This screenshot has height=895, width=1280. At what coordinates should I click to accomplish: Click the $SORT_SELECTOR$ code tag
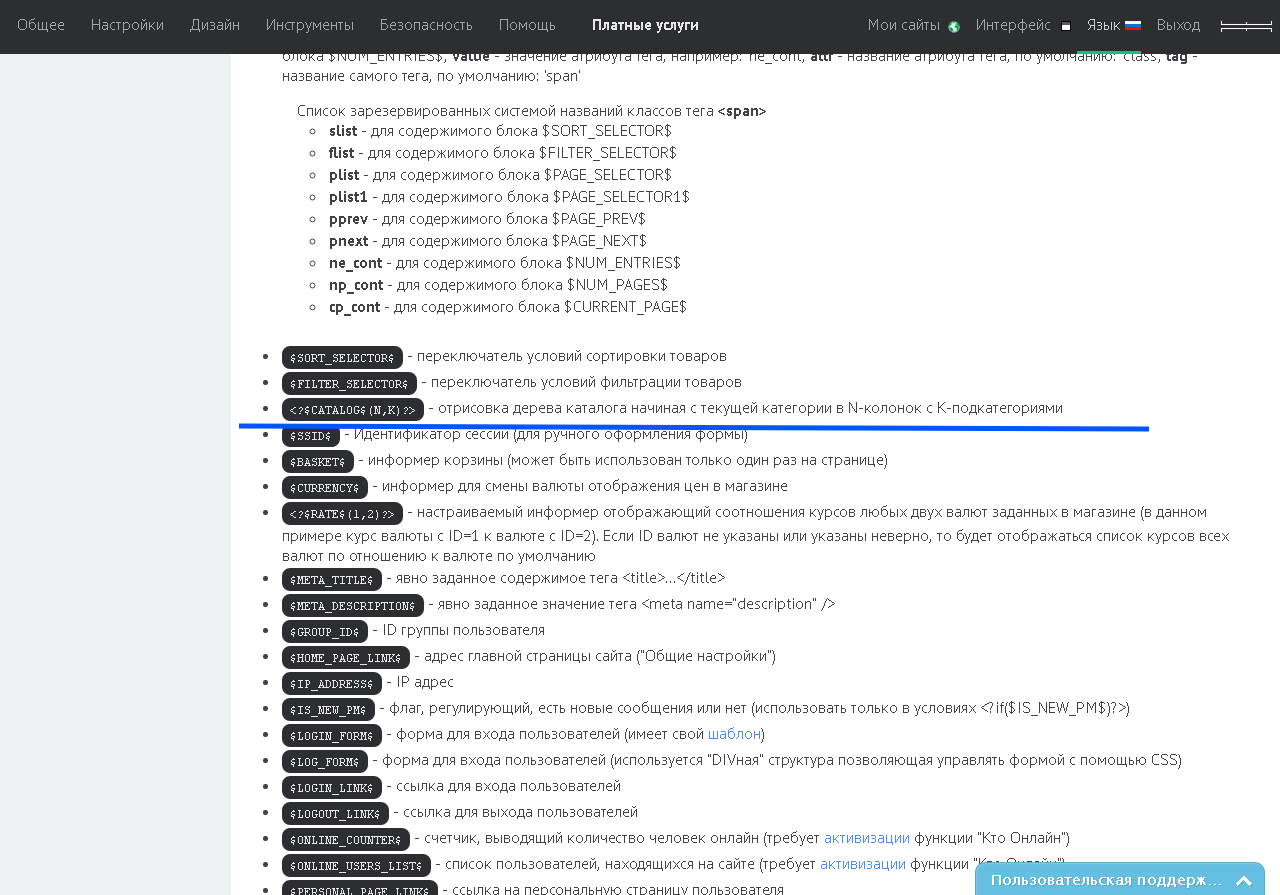[x=342, y=358]
